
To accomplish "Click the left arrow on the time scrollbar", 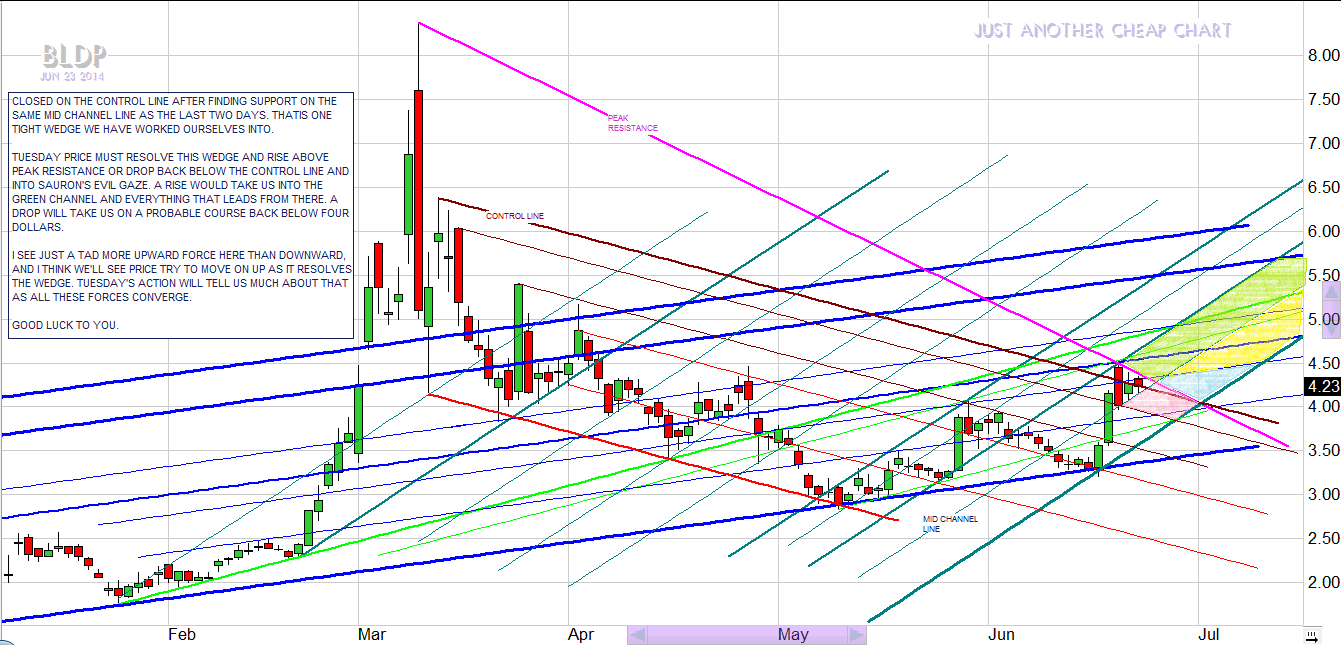I will point(637,635).
